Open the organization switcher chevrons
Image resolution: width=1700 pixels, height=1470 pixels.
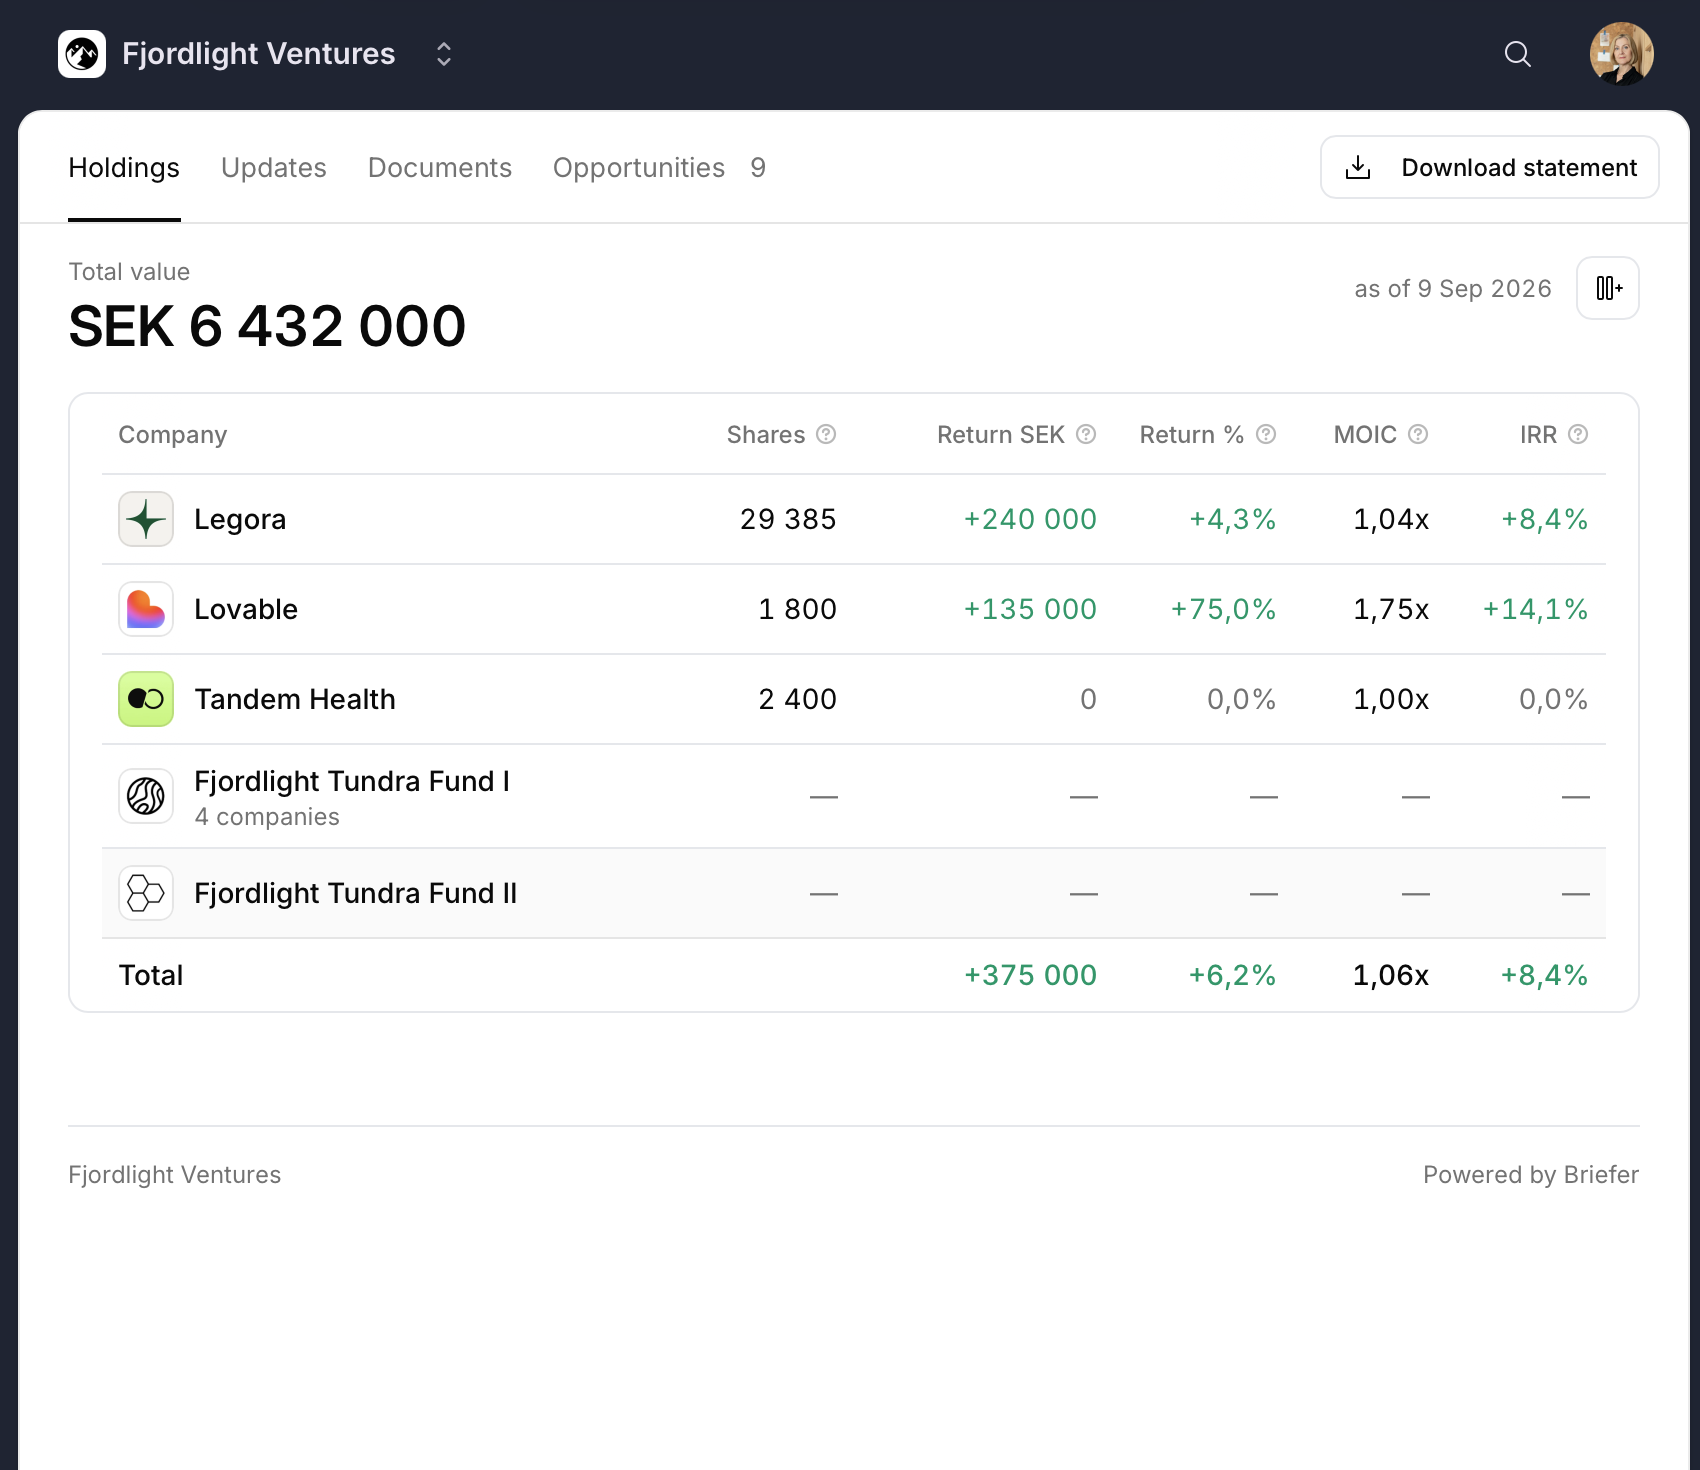pyautogui.click(x=444, y=54)
